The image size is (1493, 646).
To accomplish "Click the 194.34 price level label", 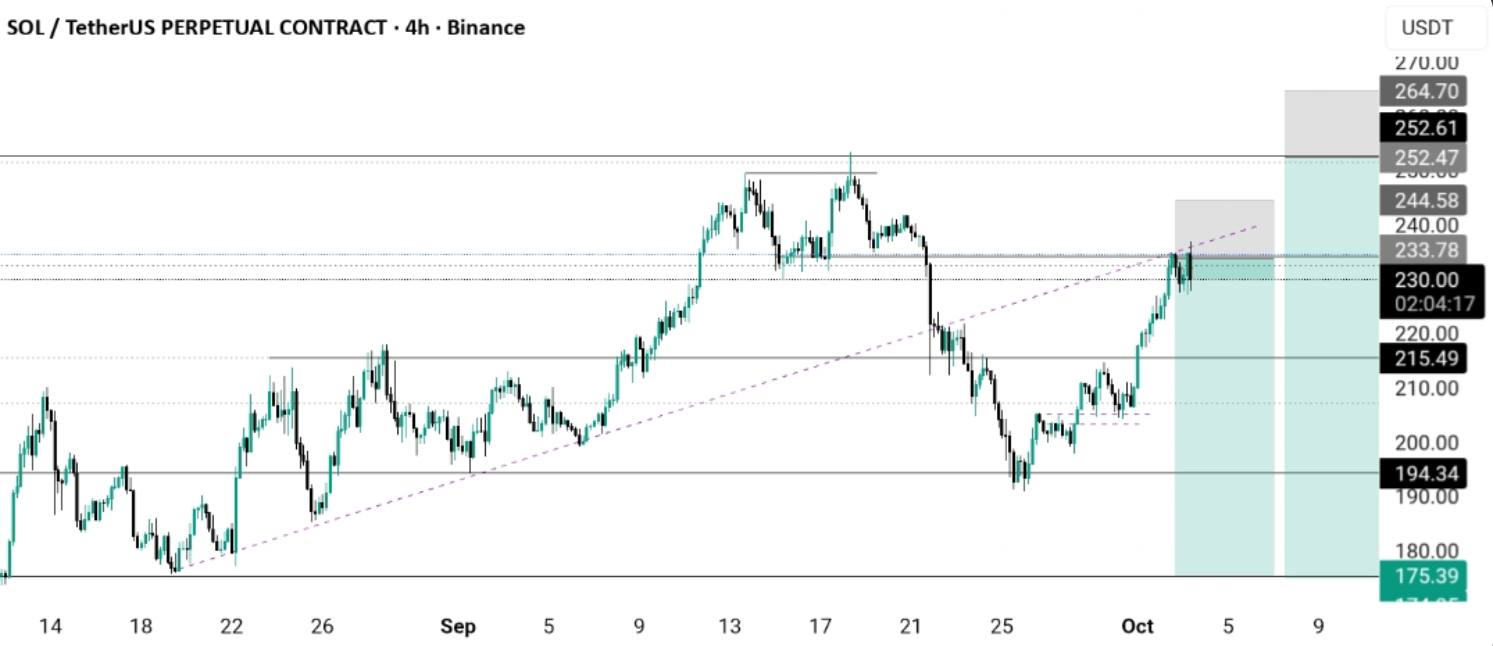I will tap(1423, 473).
